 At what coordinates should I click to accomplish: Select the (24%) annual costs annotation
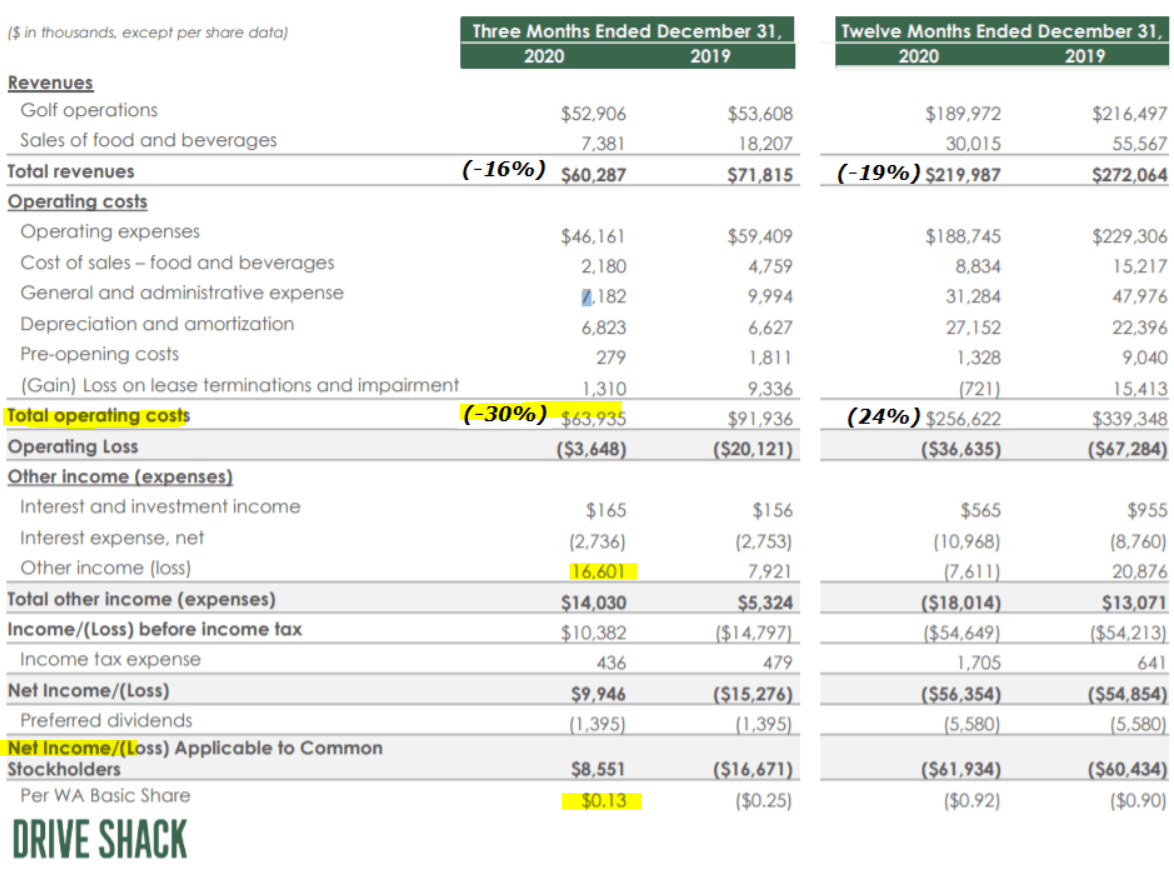[x=883, y=417]
